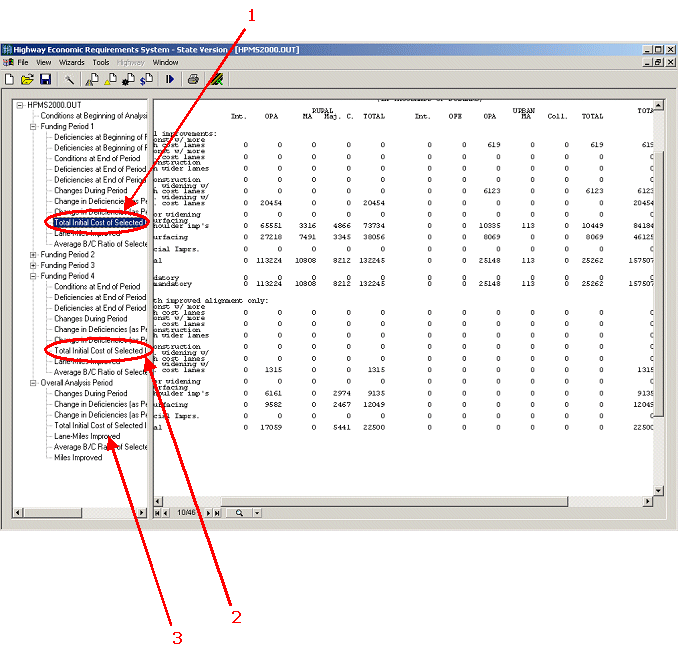Select Funding Period 1 Conditions at End of Period
Image resolution: width=678 pixels, height=651 pixels.
[x=97, y=159]
